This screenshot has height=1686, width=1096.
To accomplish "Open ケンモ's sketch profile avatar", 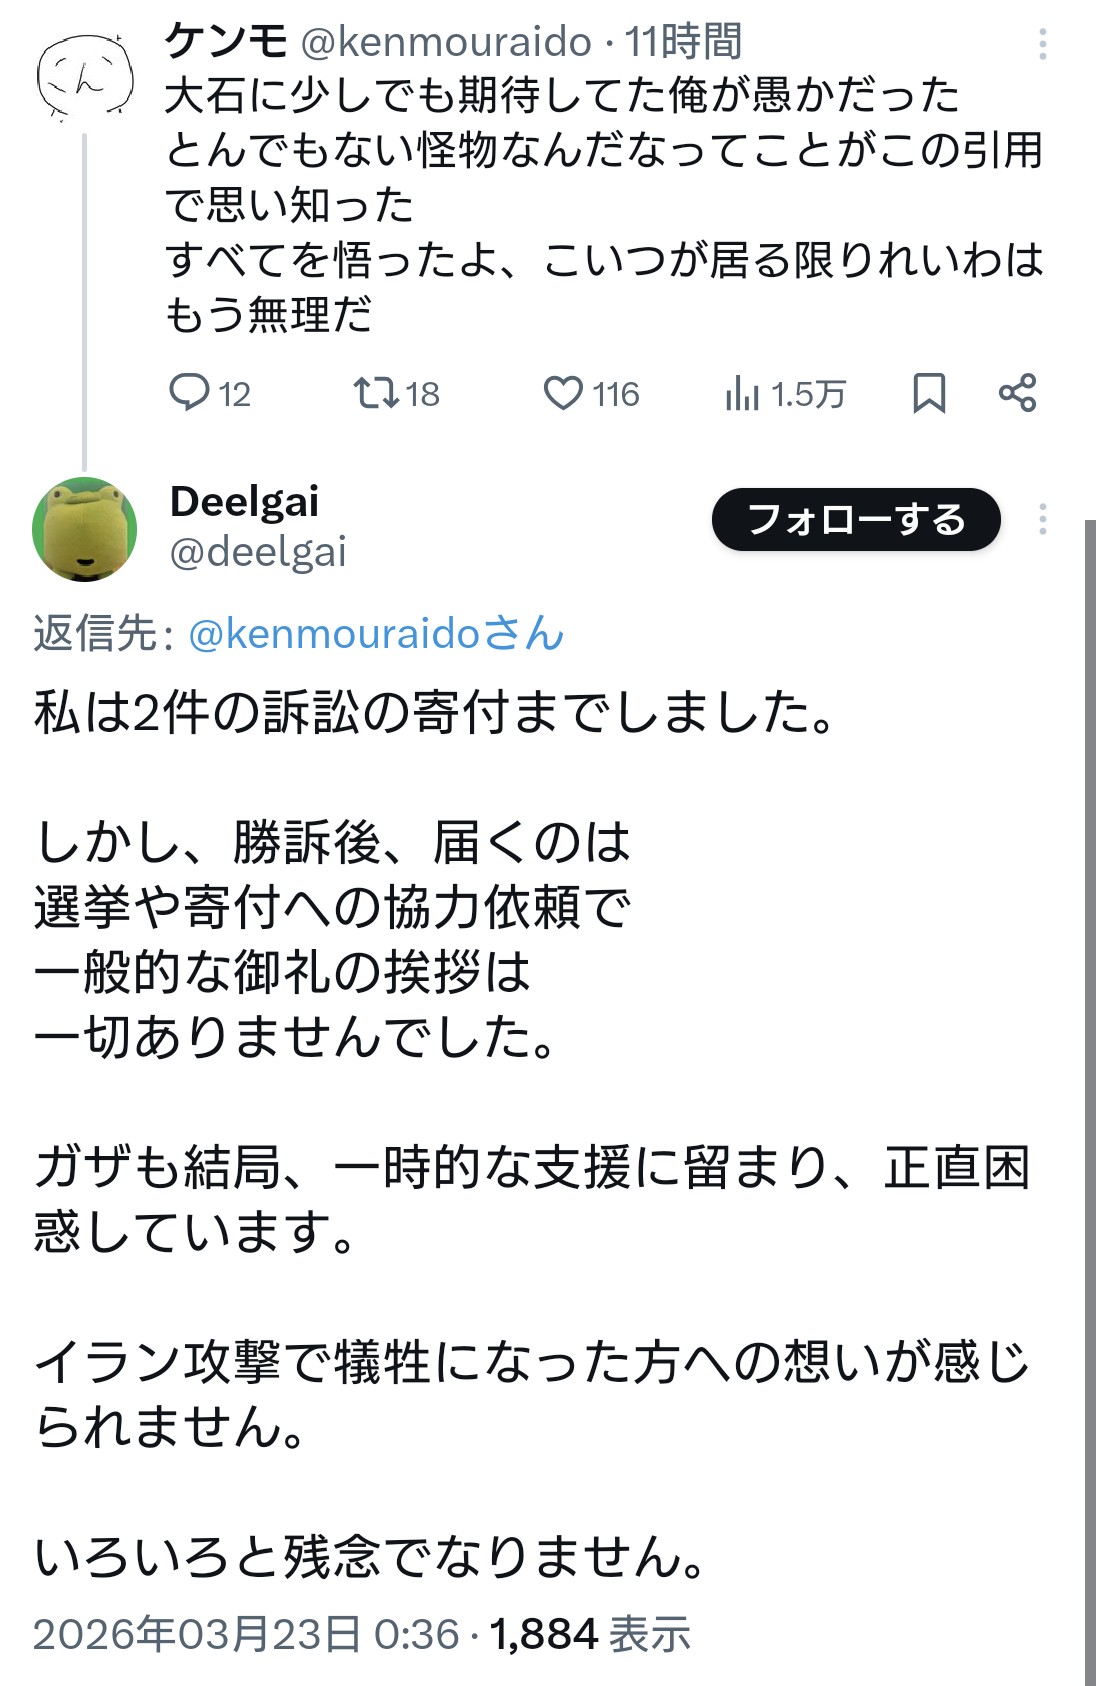I will pyautogui.click(x=86, y=77).
